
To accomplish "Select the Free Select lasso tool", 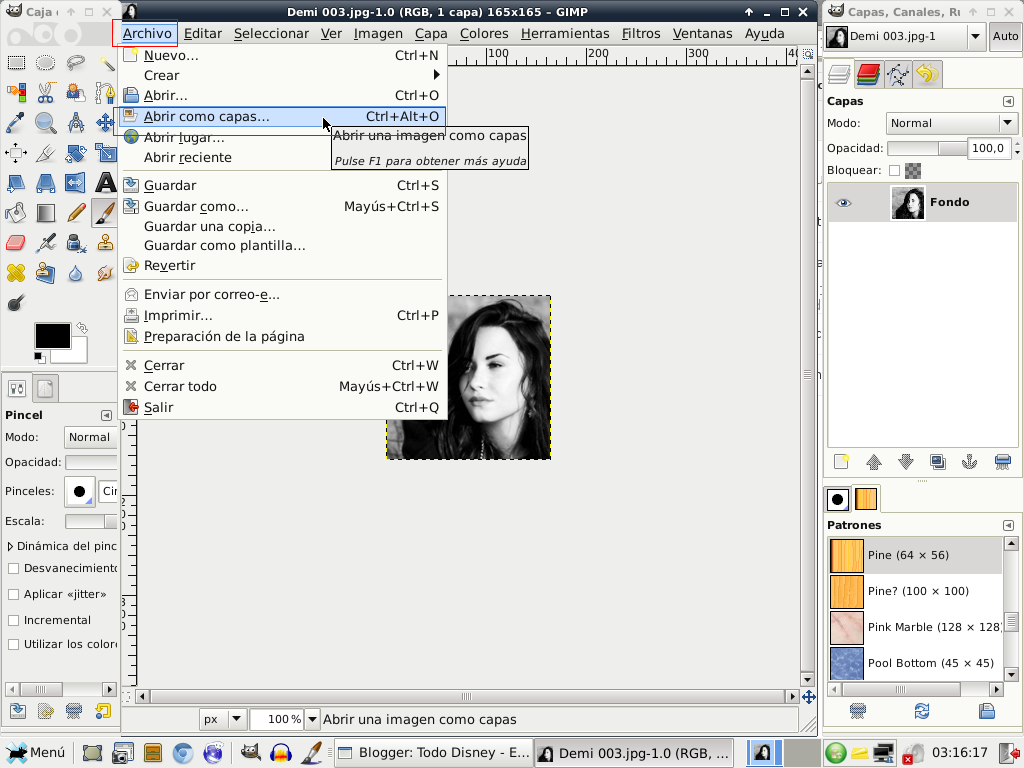I will coord(76,63).
